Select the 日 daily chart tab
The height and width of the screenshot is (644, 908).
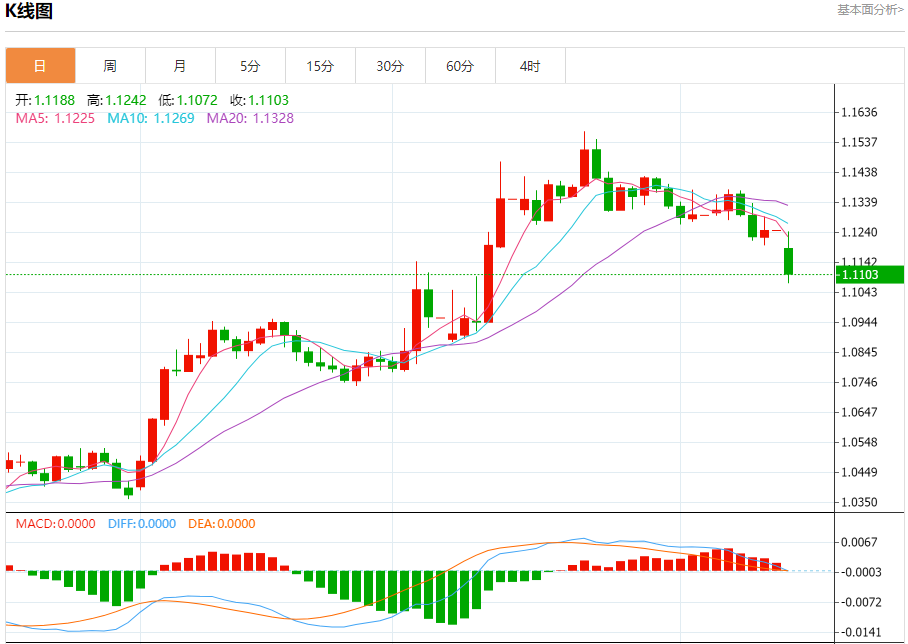[41, 66]
